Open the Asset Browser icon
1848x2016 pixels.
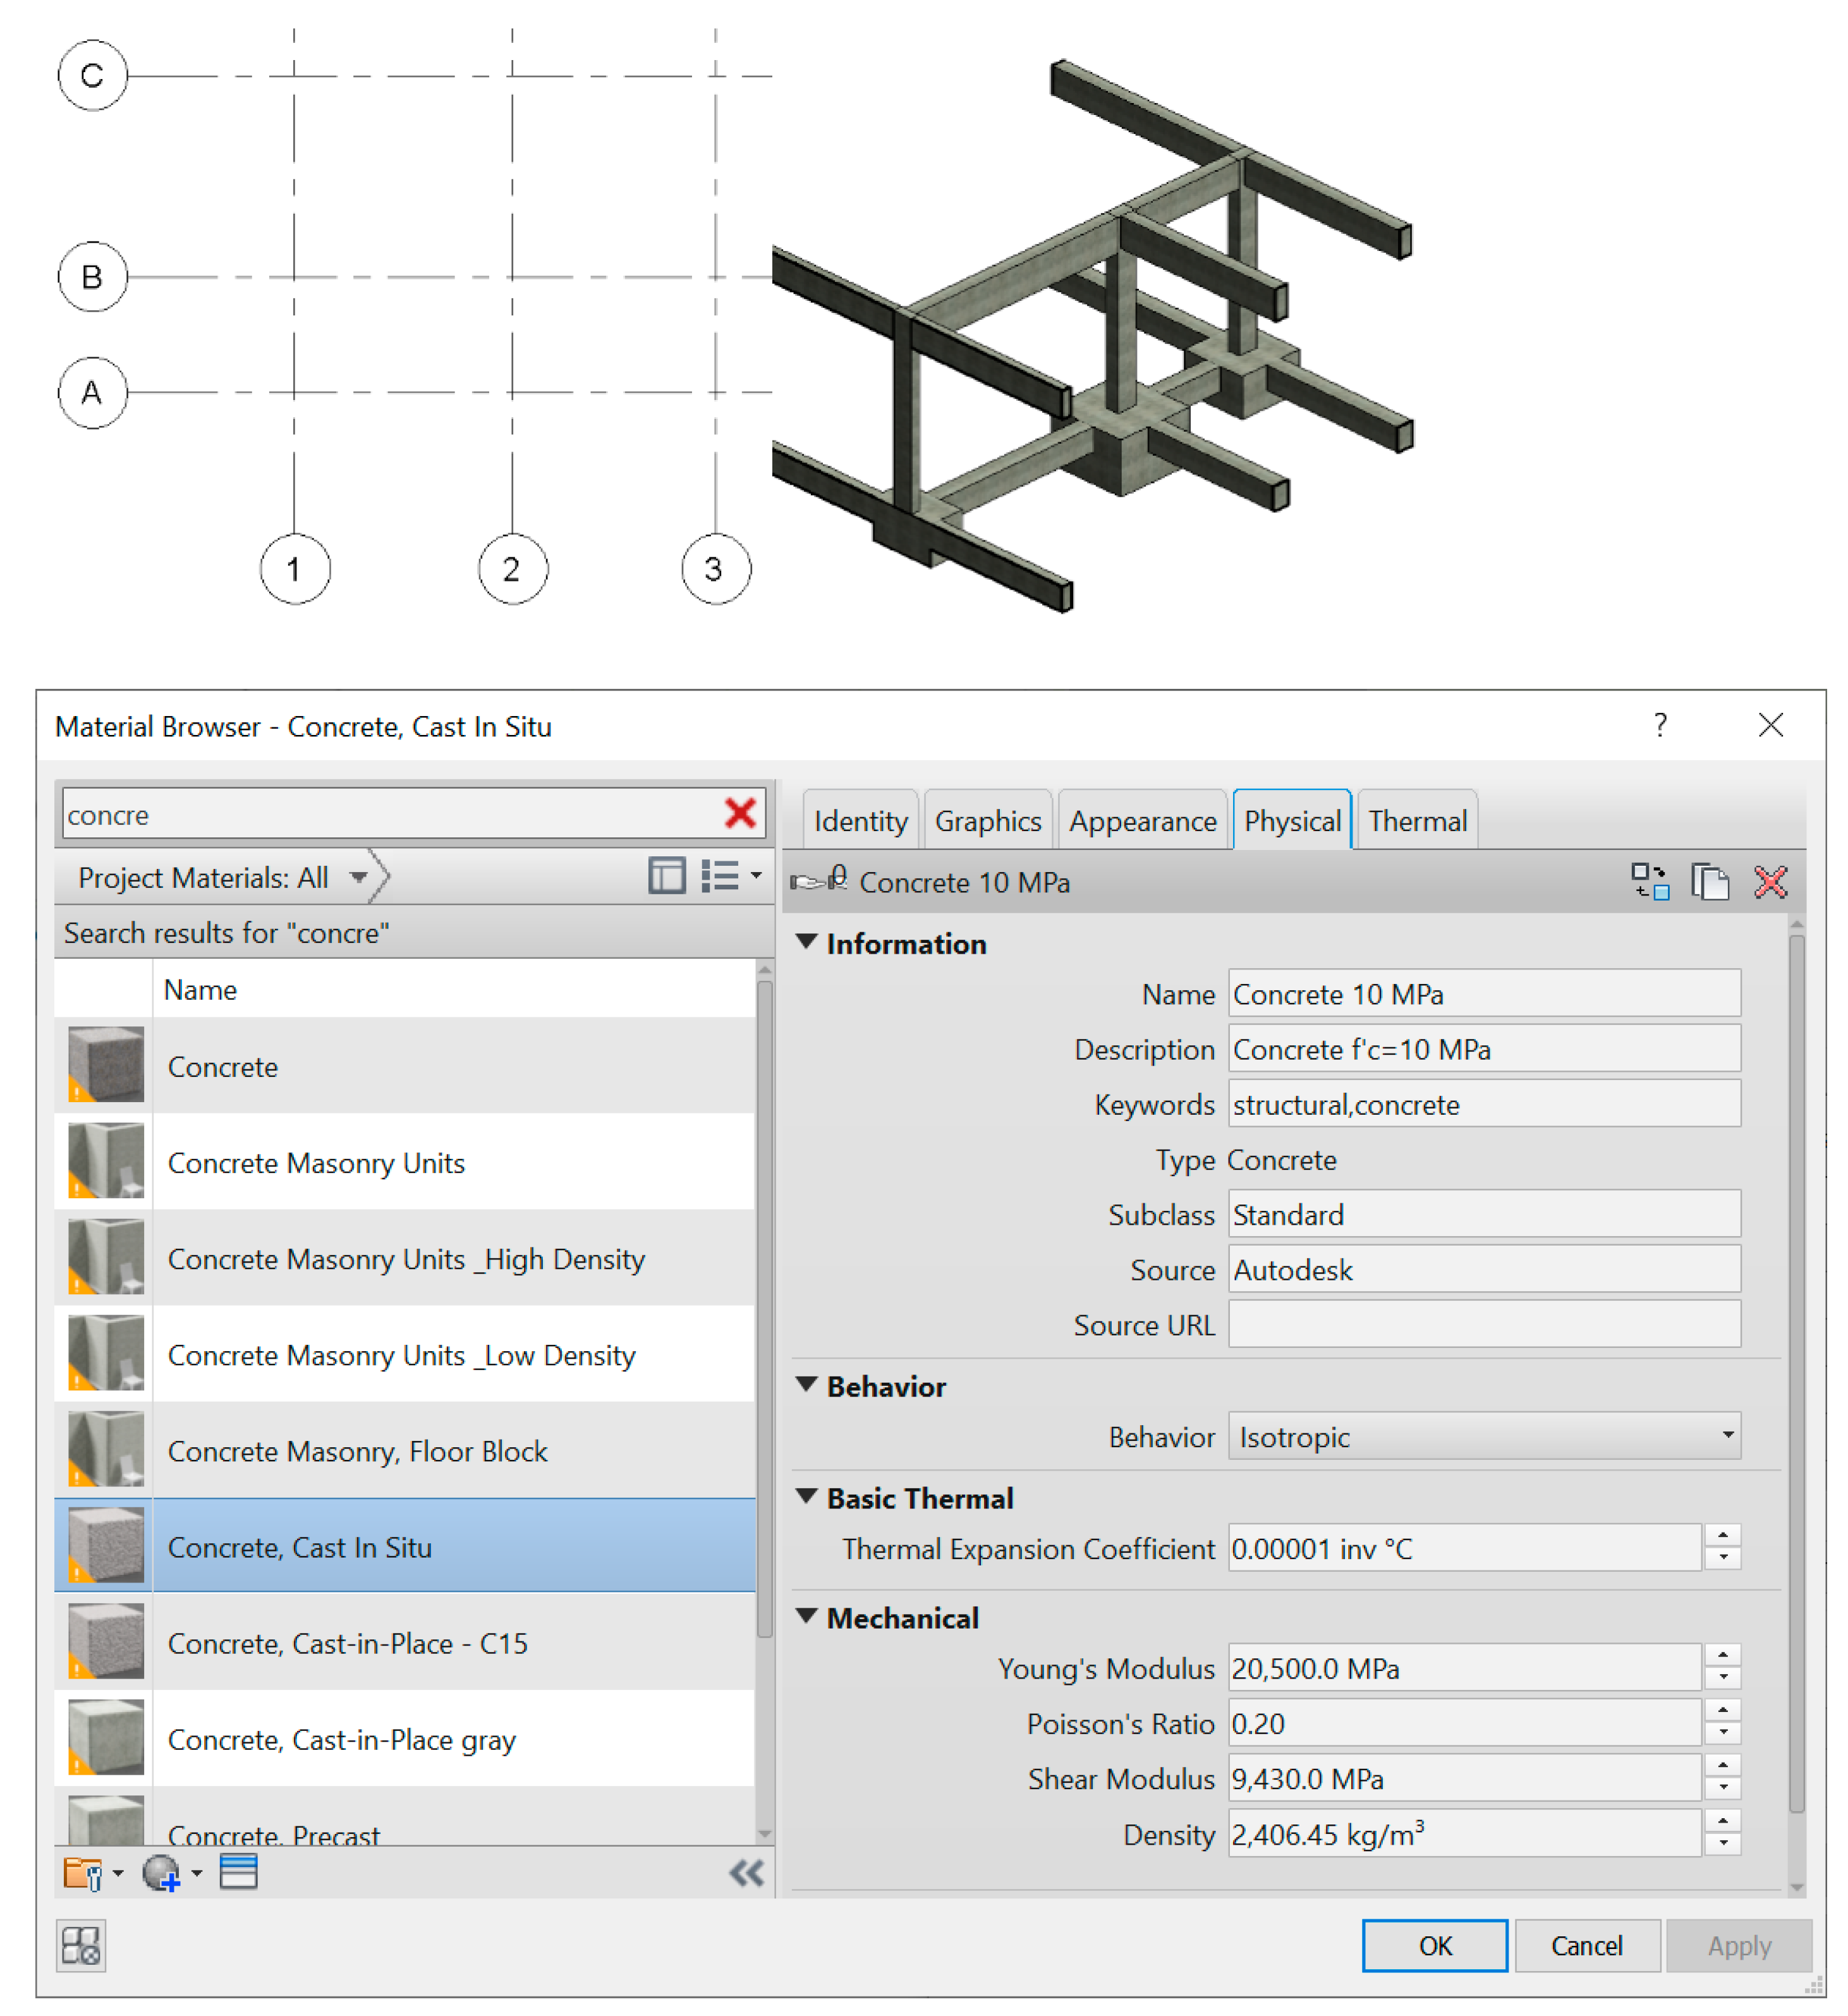click(x=238, y=1872)
